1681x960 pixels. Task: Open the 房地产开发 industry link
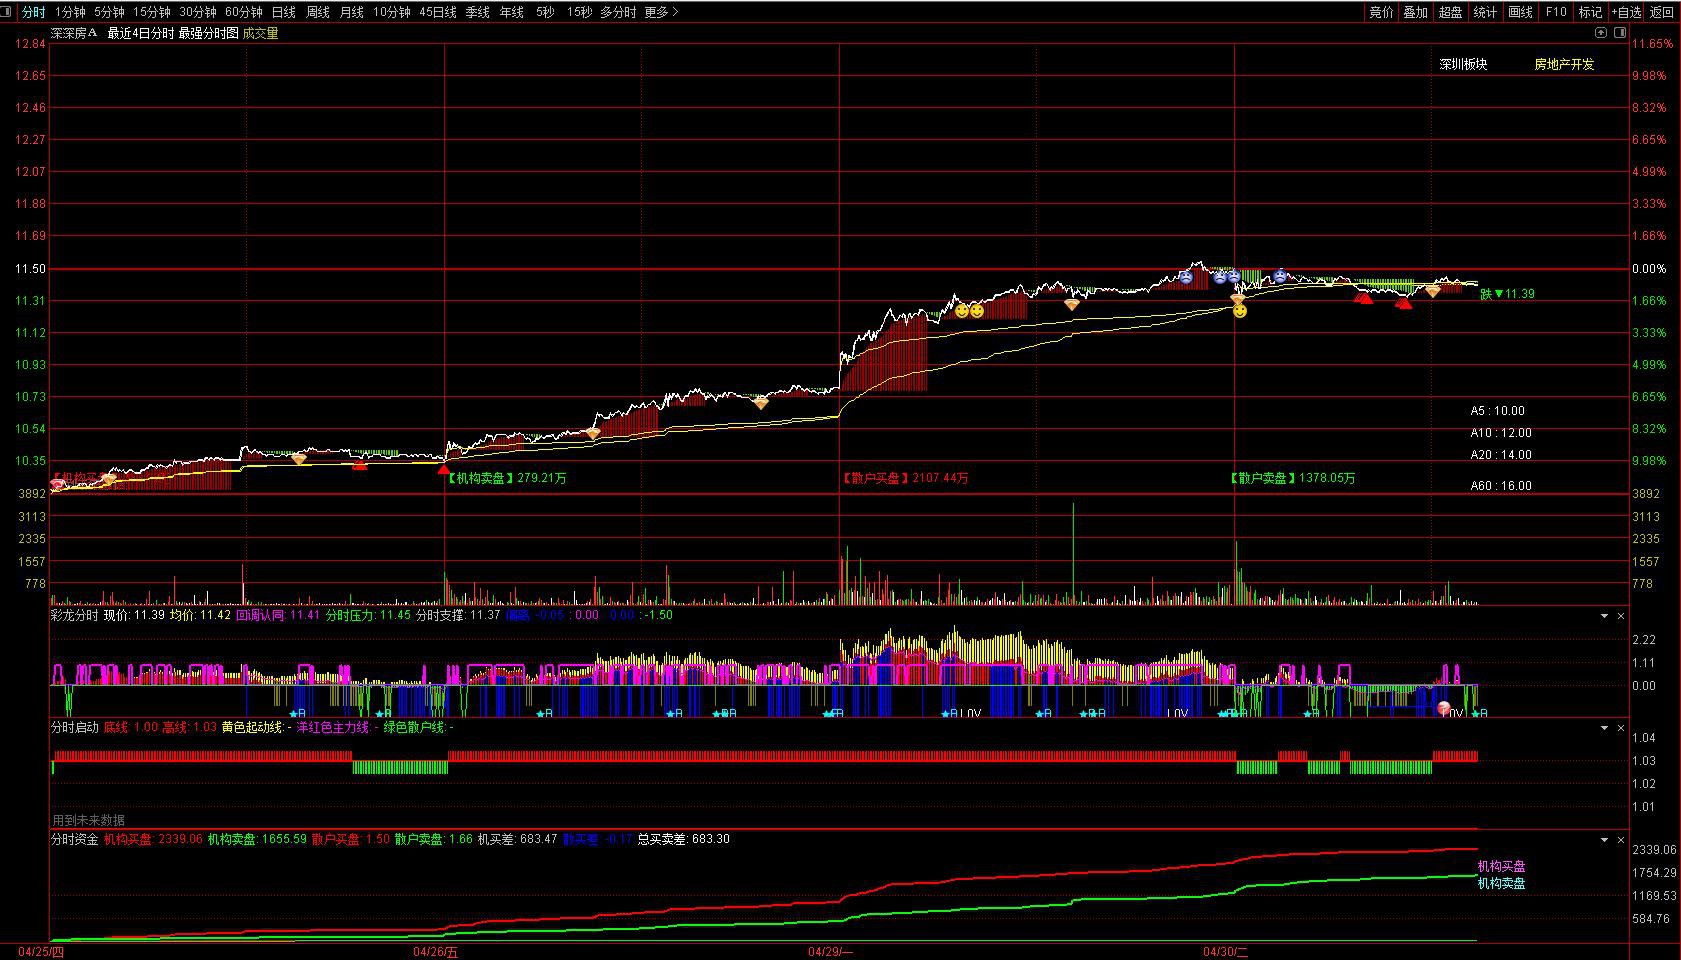point(1564,64)
